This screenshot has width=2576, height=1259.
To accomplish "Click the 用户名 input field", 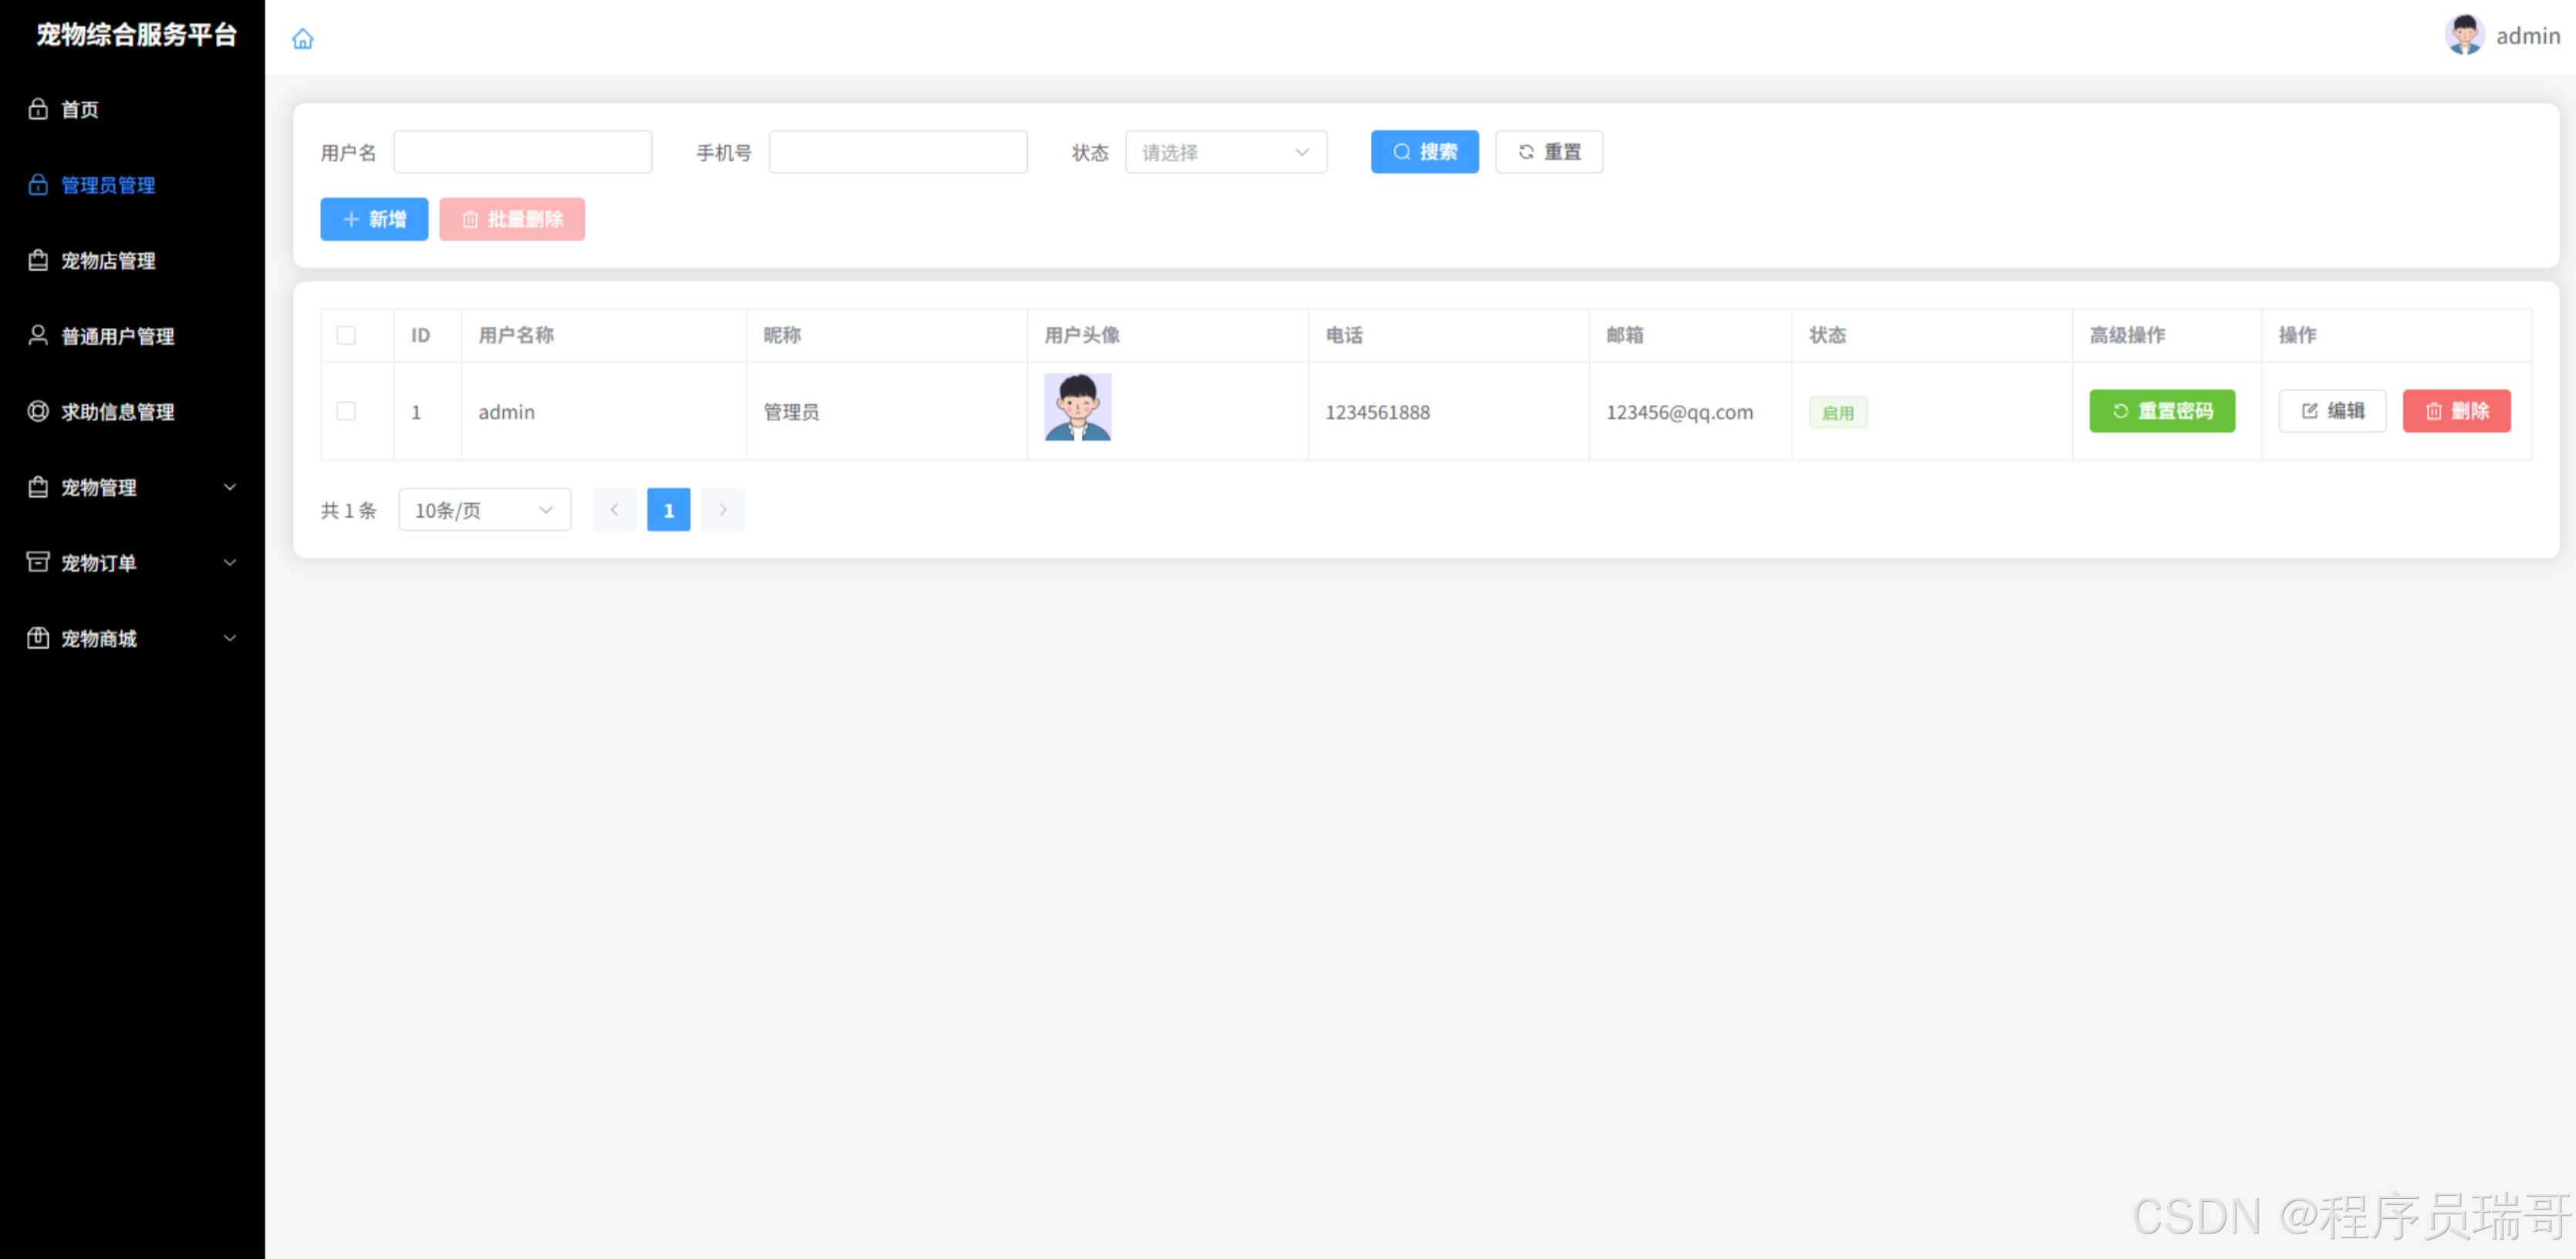I will coord(522,152).
